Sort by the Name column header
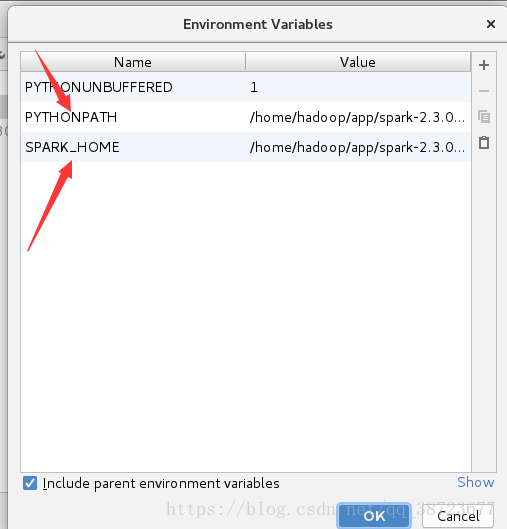The height and width of the screenshot is (529, 507). (x=133, y=62)
